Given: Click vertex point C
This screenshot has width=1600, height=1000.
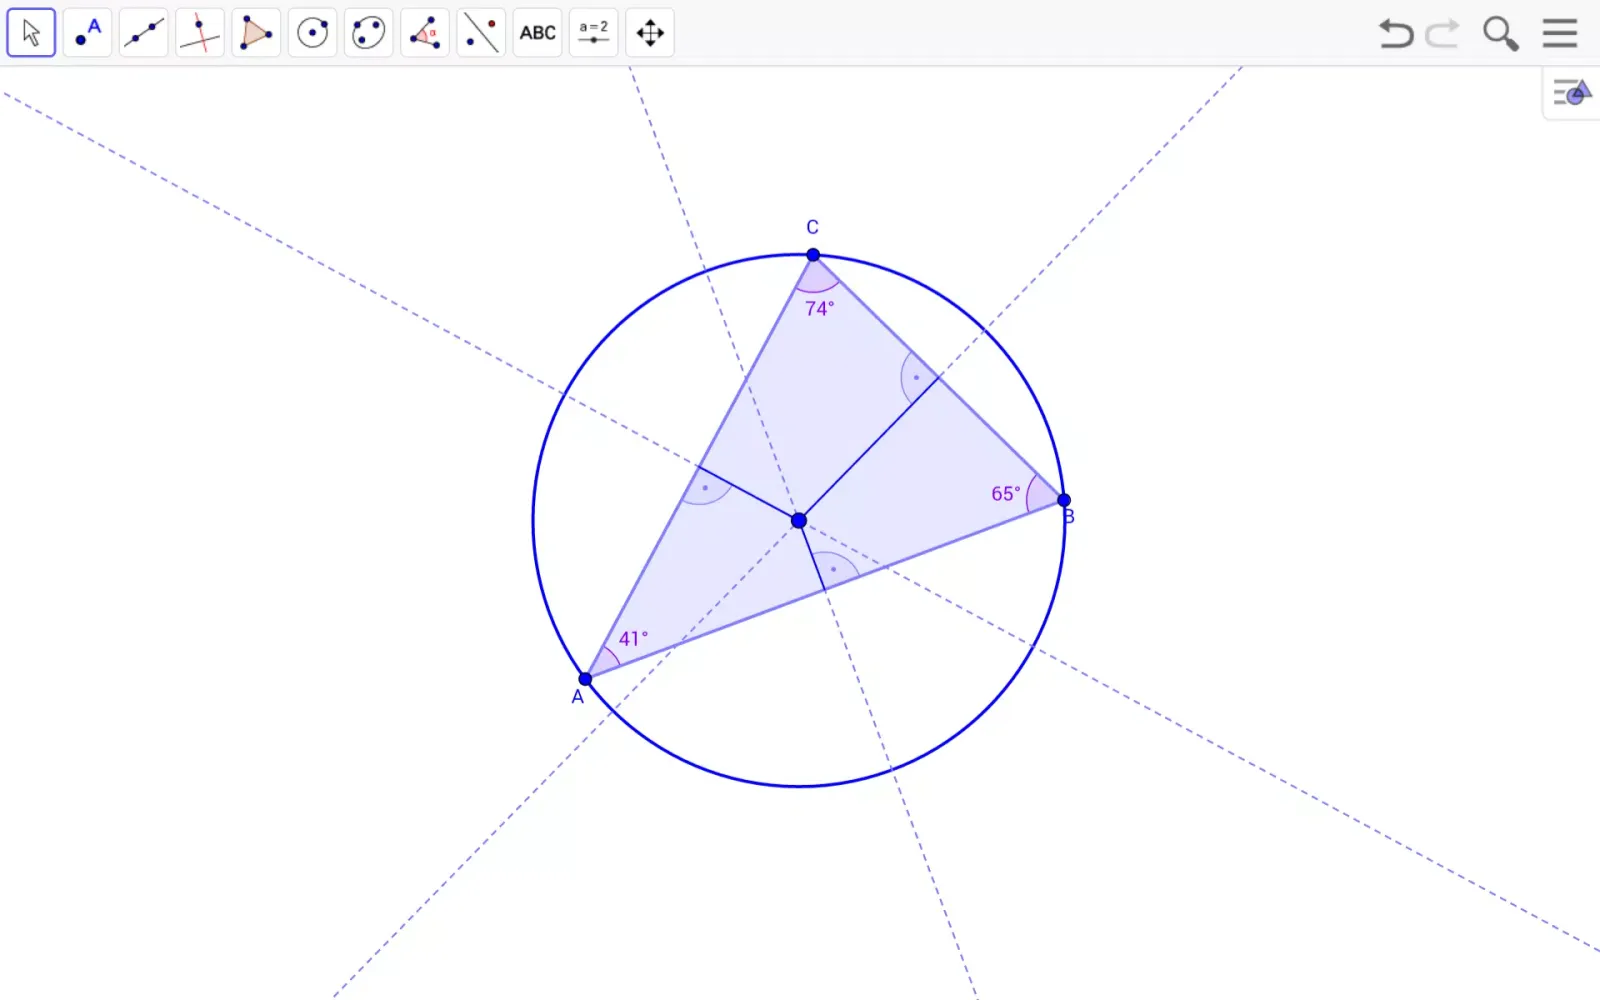Looking at the screenshot, I should [813, 255].
